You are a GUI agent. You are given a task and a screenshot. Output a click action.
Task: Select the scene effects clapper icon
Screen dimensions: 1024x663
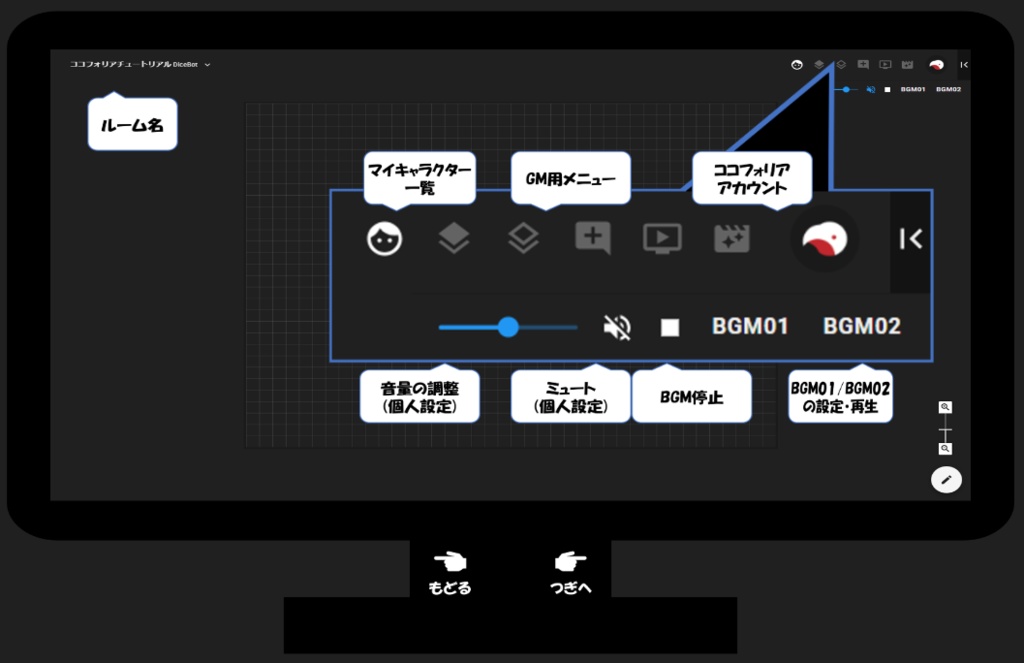coord(731,239)
